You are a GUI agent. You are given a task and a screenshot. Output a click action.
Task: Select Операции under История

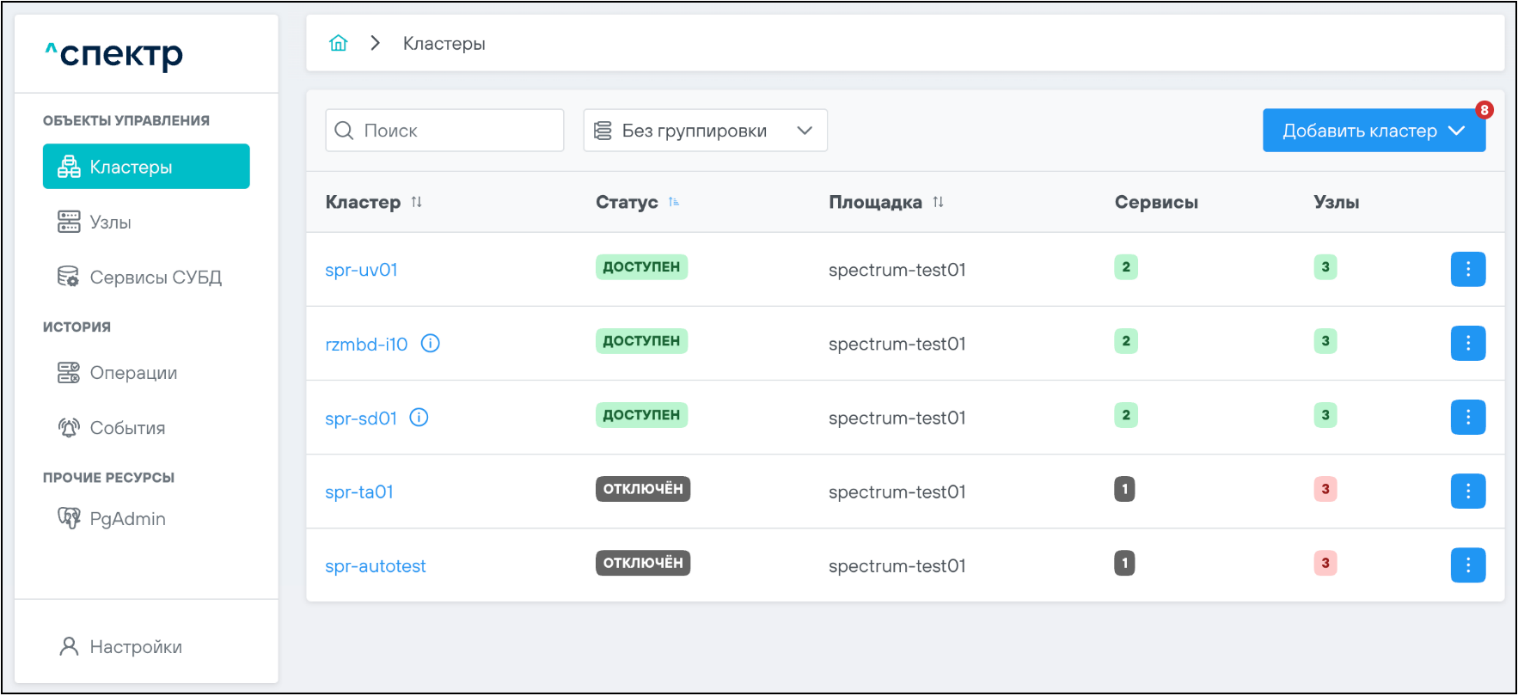(x=133, y=373)
